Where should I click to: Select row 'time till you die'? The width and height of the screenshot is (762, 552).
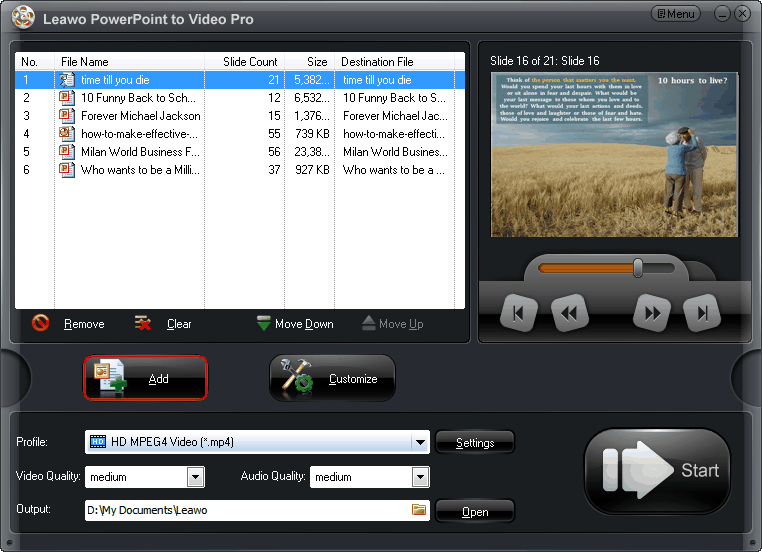[240, 80]
